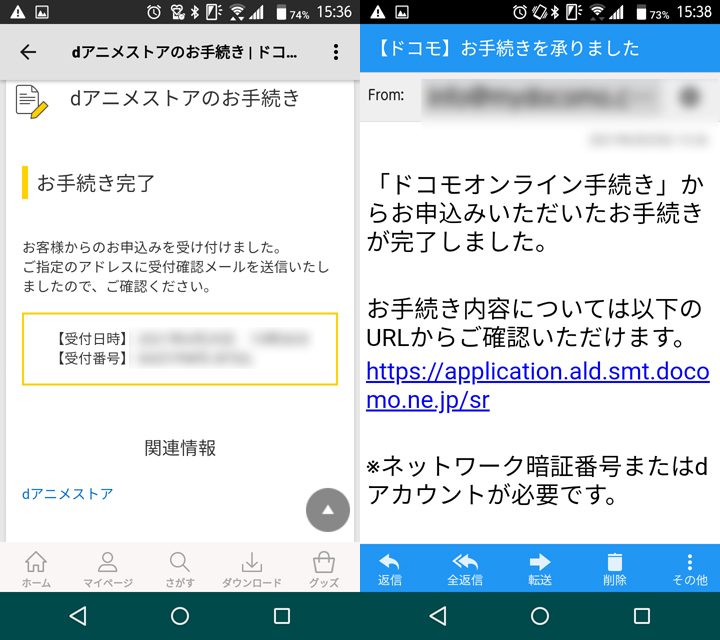720x640 pixels.
Task: Tap 返信 reply button in mail toolbar
Action: pos(389,570)
